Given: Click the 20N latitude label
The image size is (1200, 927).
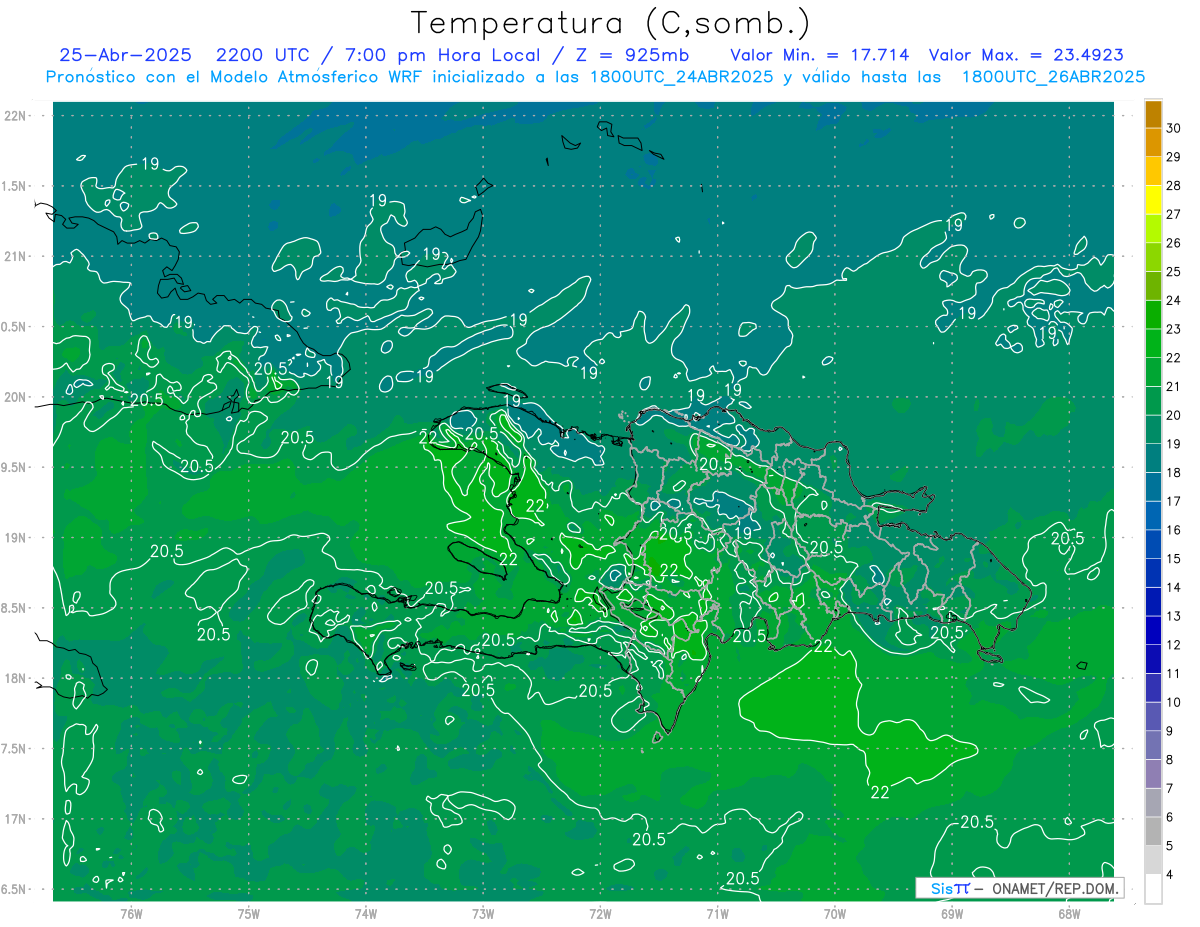Looking at the screenshot, I should (x=14, y=397).
